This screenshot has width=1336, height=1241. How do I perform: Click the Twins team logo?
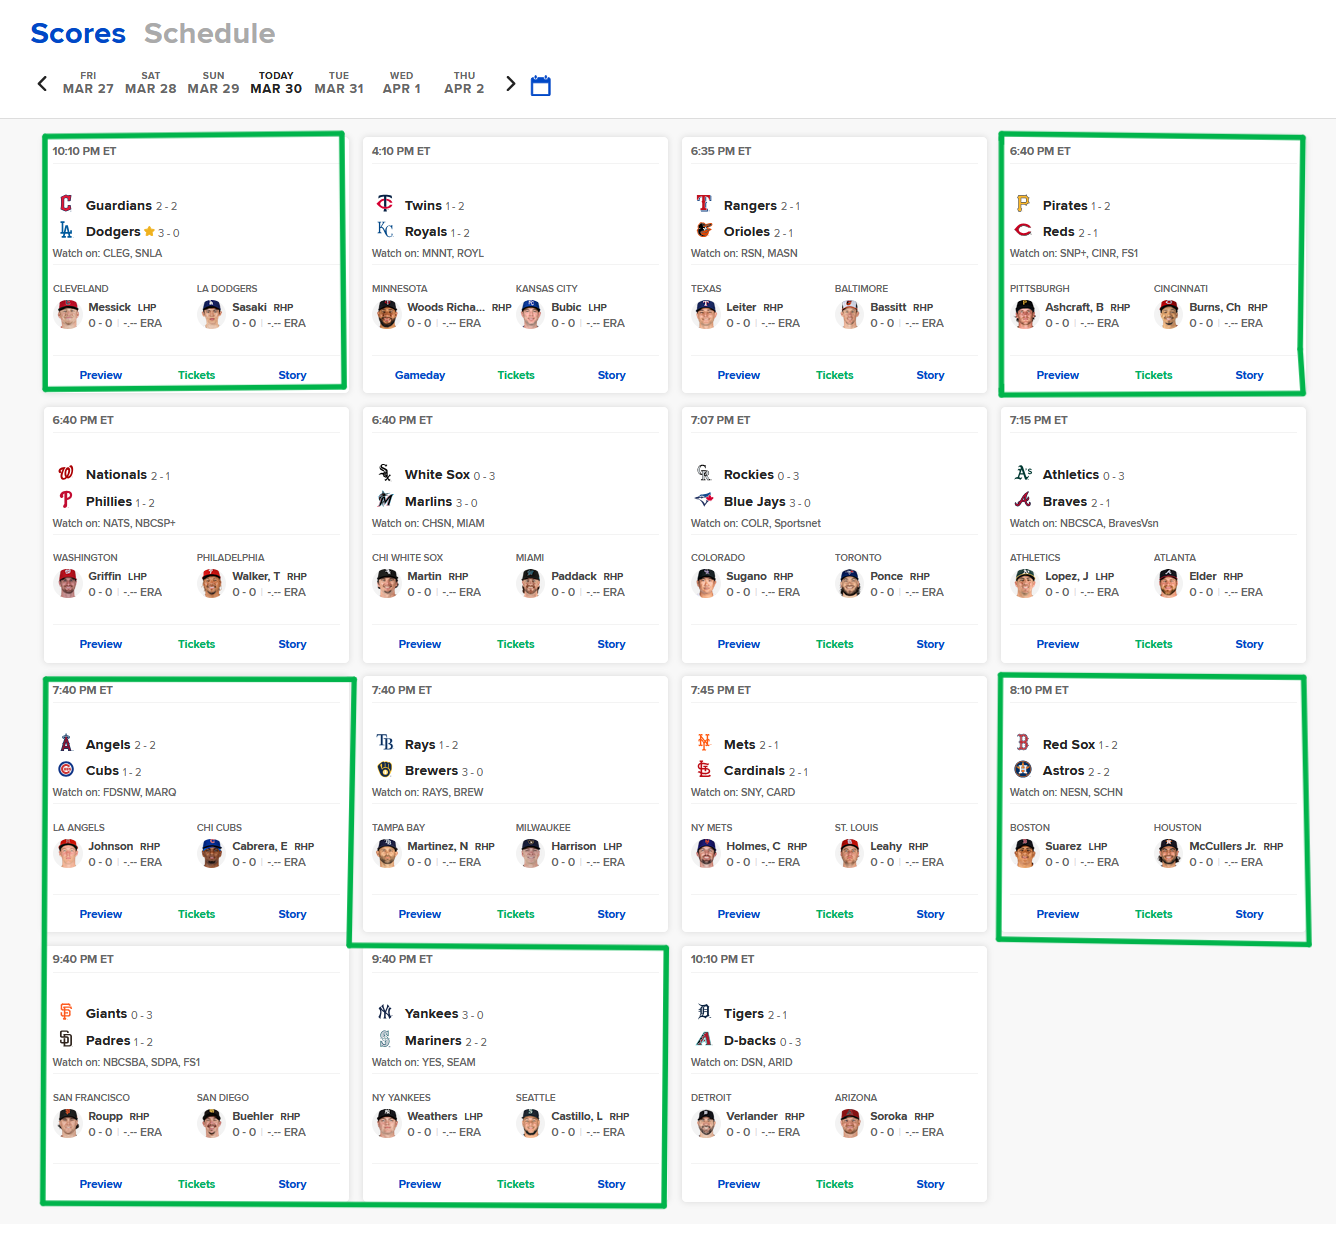[385, 204]
